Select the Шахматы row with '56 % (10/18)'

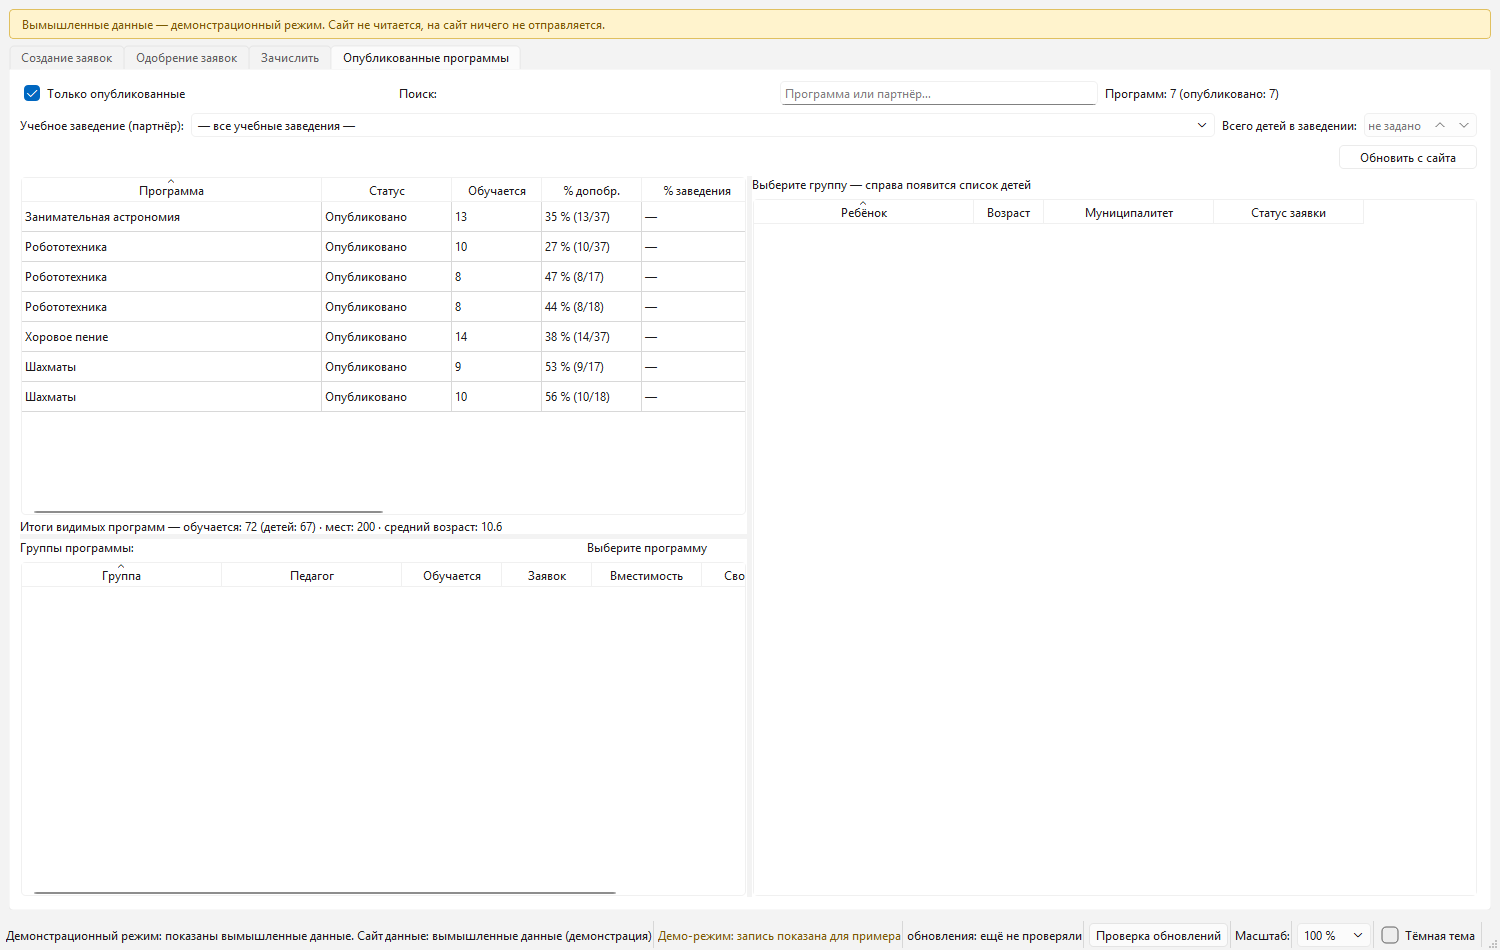click(x=384, y=397)
